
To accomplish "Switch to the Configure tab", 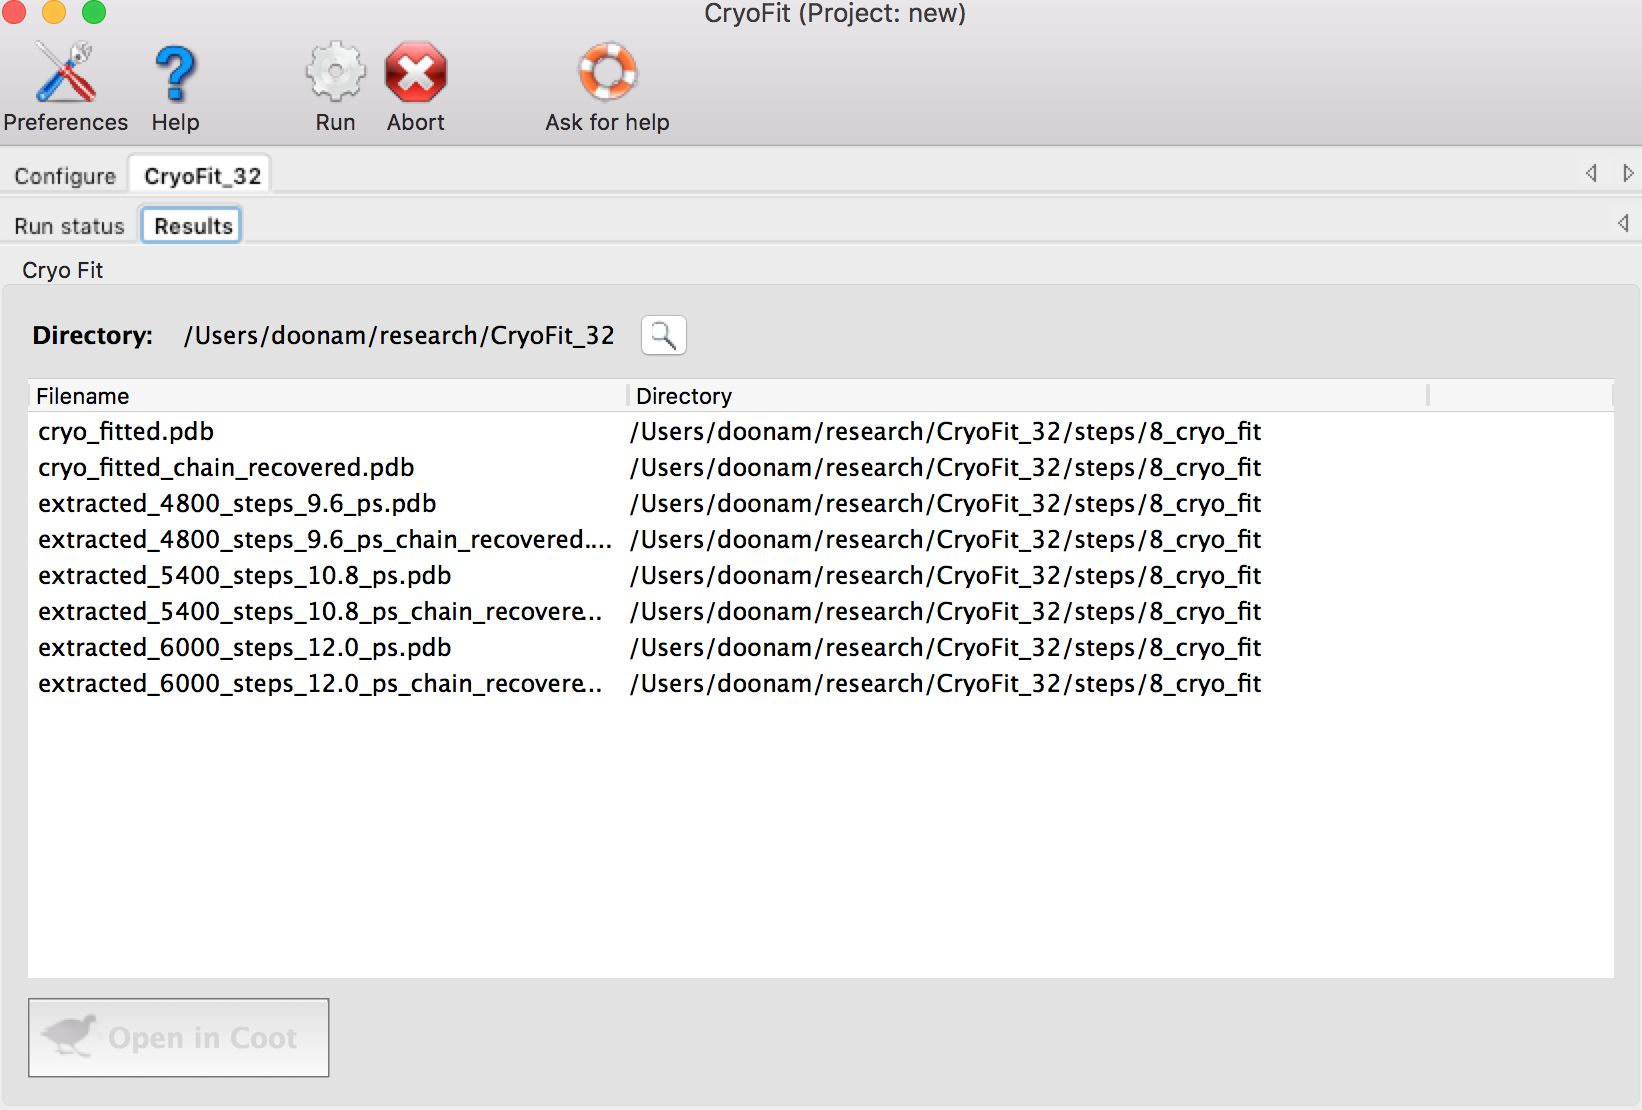I will (x=63, y=174).
